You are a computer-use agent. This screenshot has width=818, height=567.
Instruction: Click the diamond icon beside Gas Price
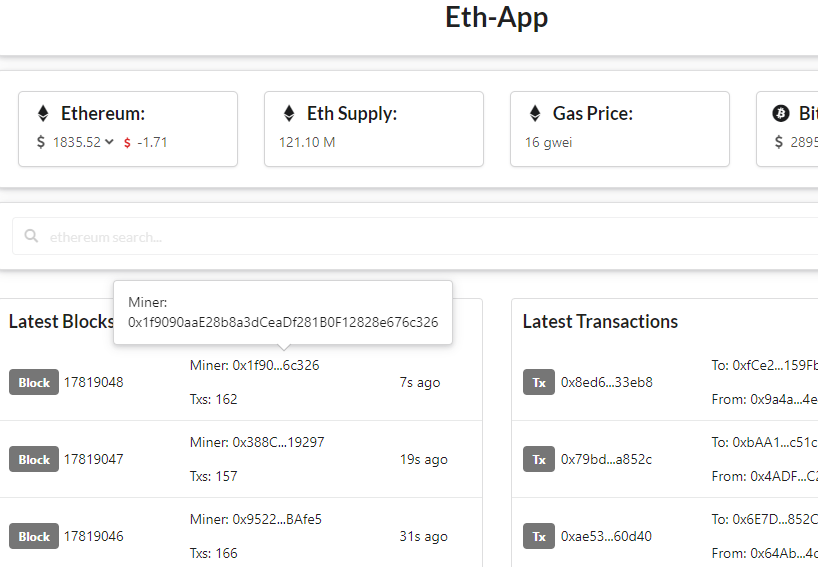pos(535,113)
